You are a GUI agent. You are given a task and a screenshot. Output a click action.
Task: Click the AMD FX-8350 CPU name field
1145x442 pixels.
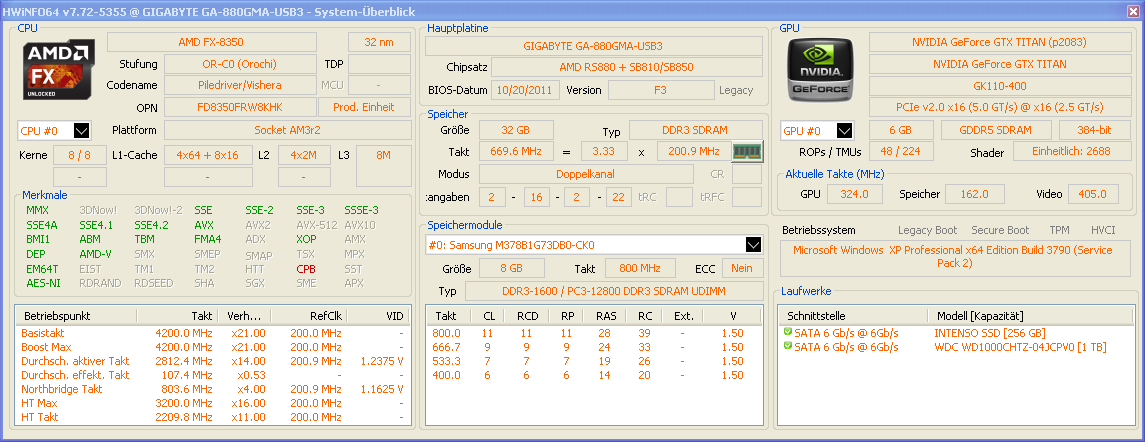211,42
